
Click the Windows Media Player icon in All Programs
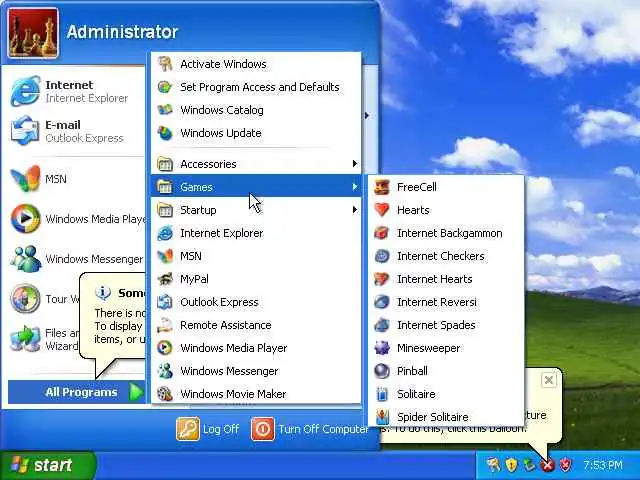point(165,348)
